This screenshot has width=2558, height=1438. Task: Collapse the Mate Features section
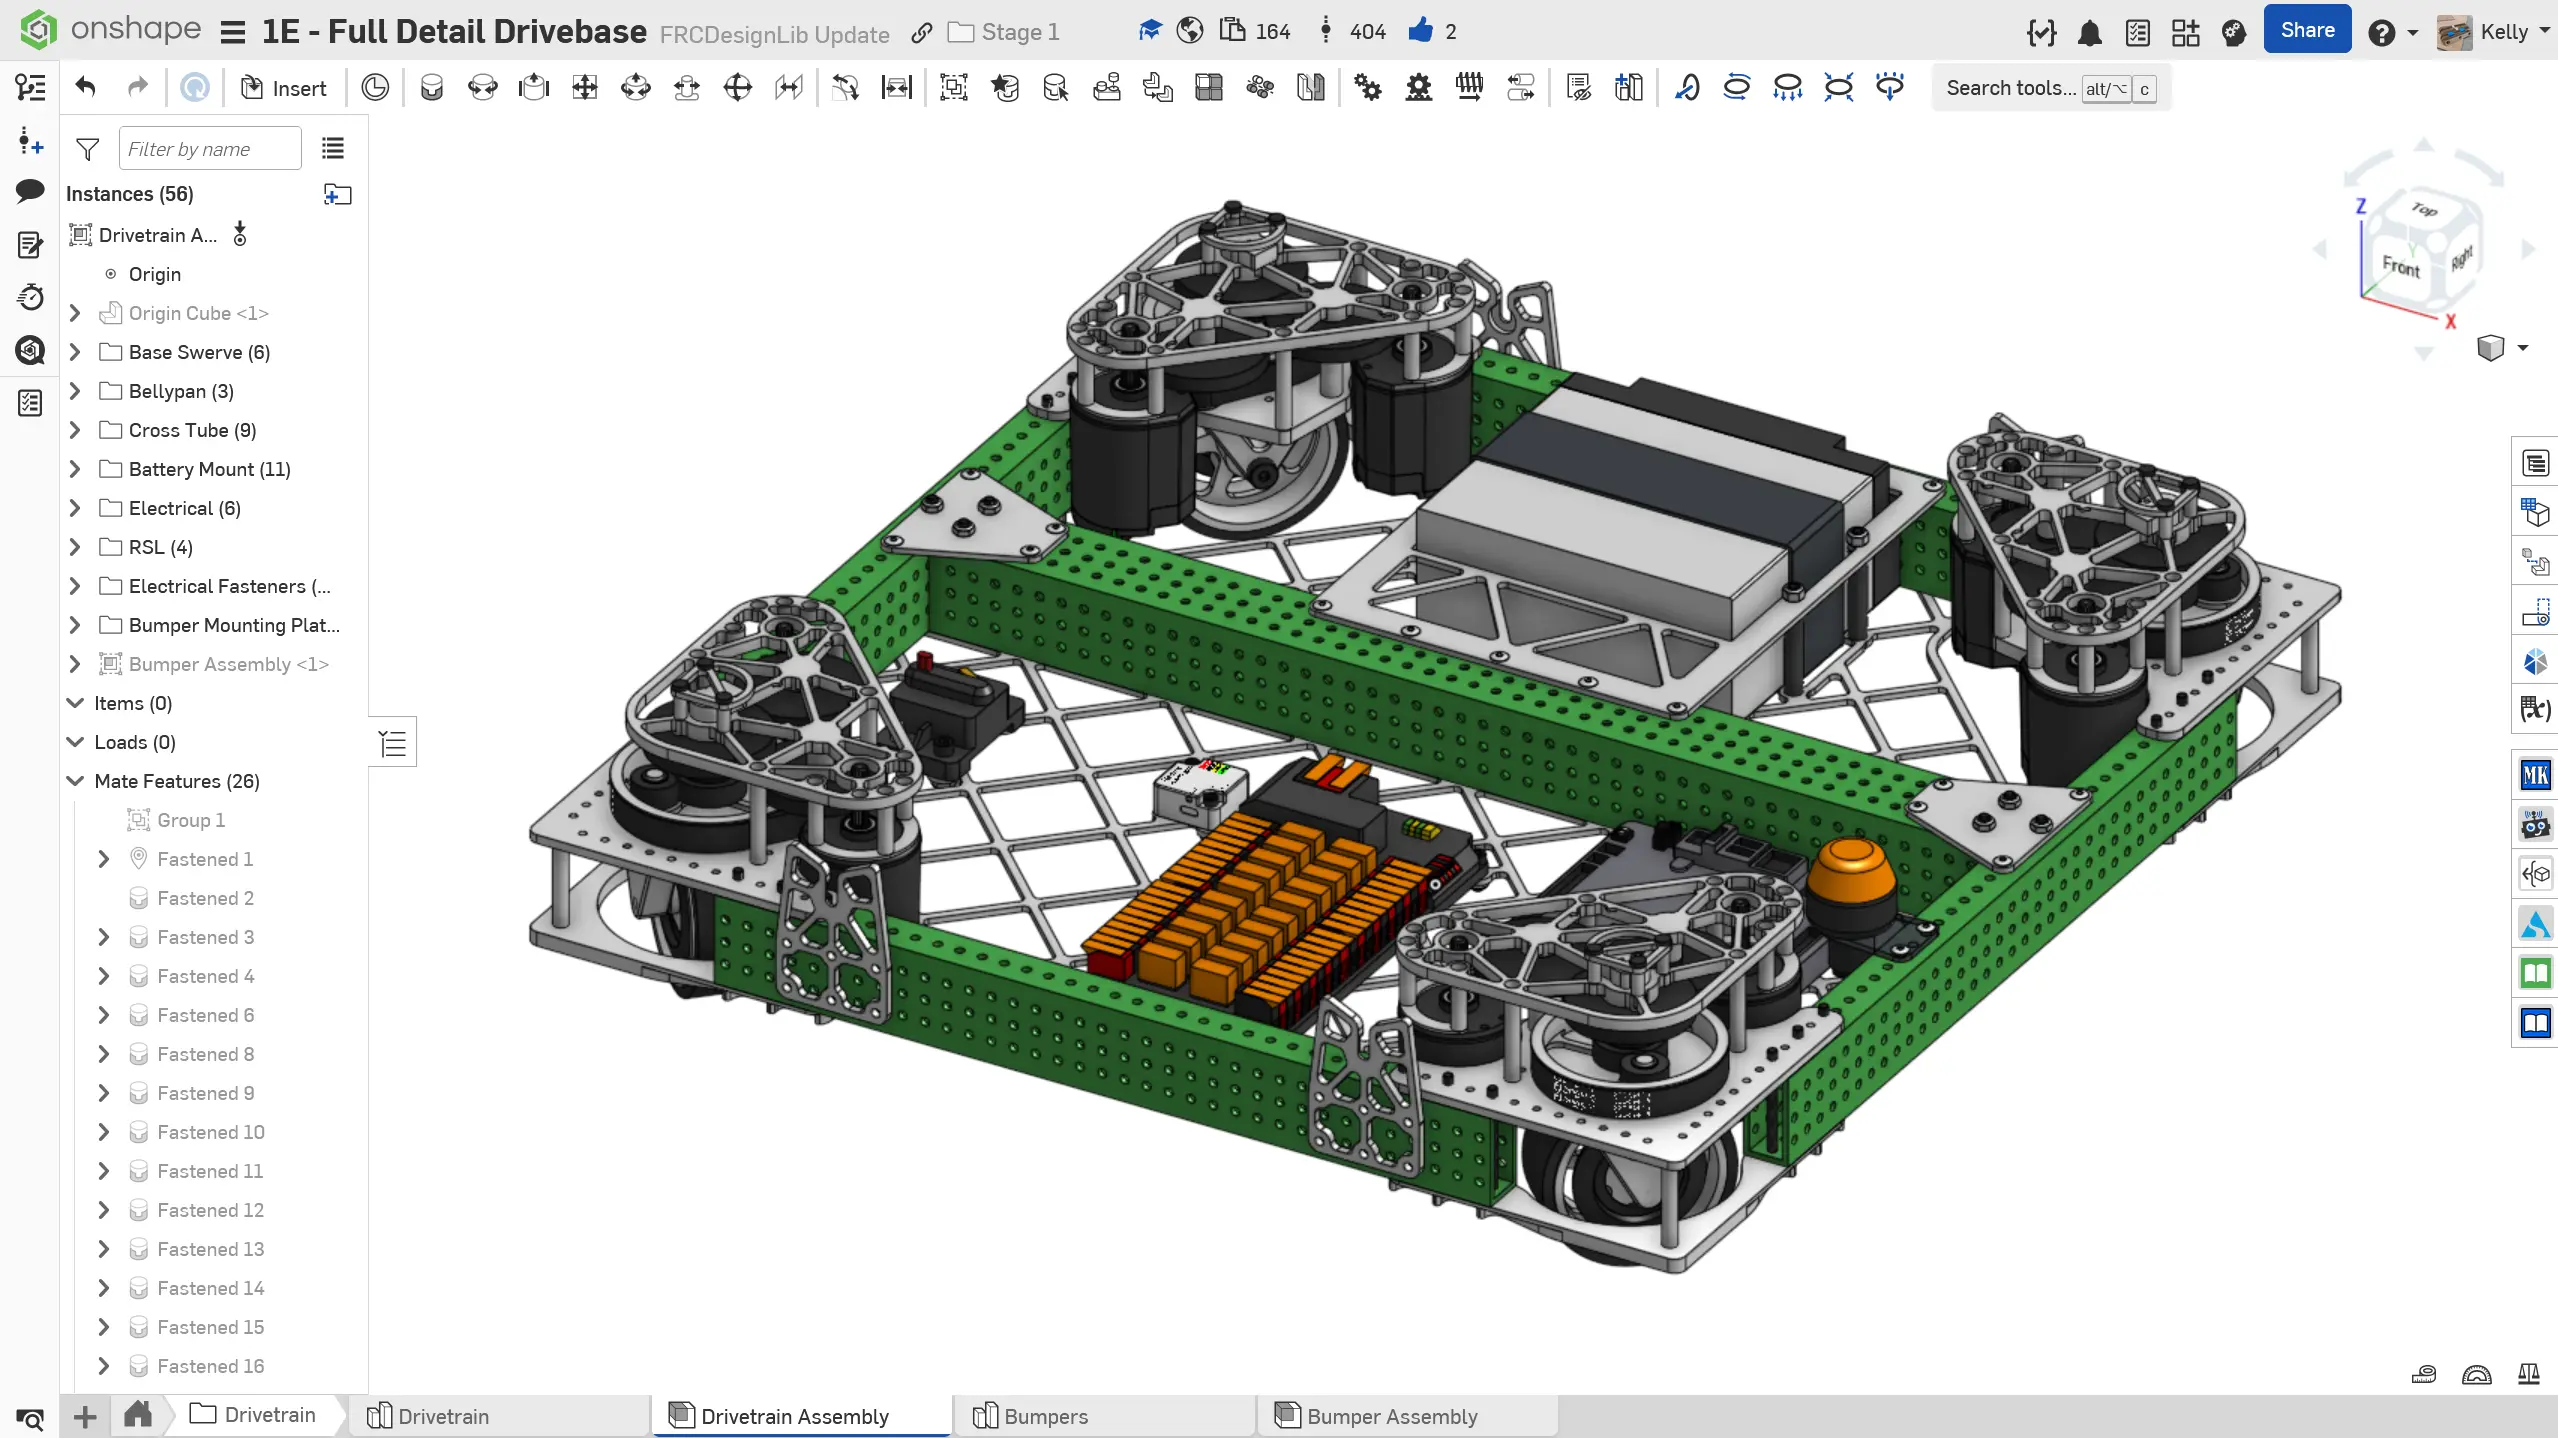75,781
